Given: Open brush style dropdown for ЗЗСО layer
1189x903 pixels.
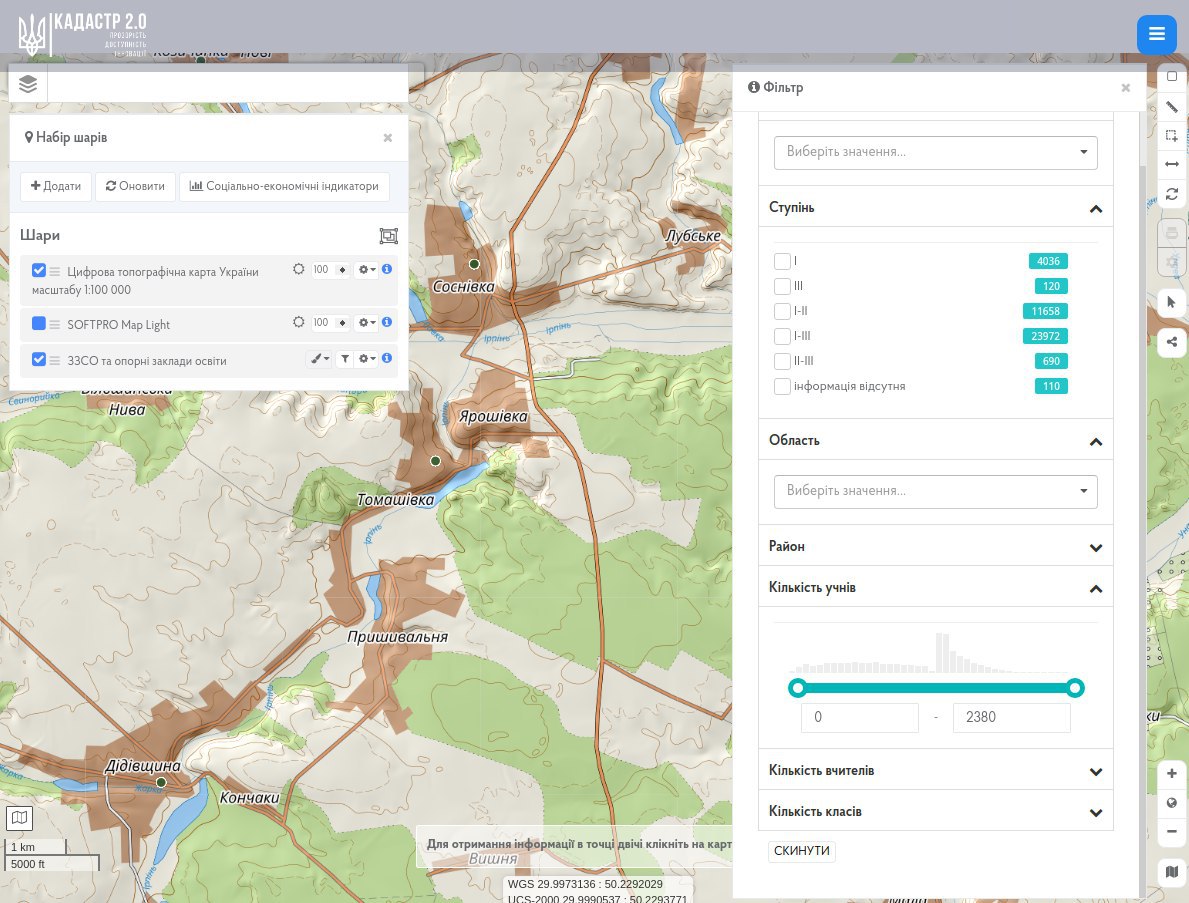Looking at the screenshot, I should (x=320, y=359).
